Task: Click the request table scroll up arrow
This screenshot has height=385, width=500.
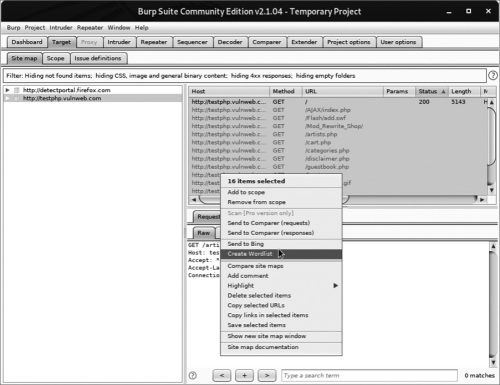Action: pos(492,103)
